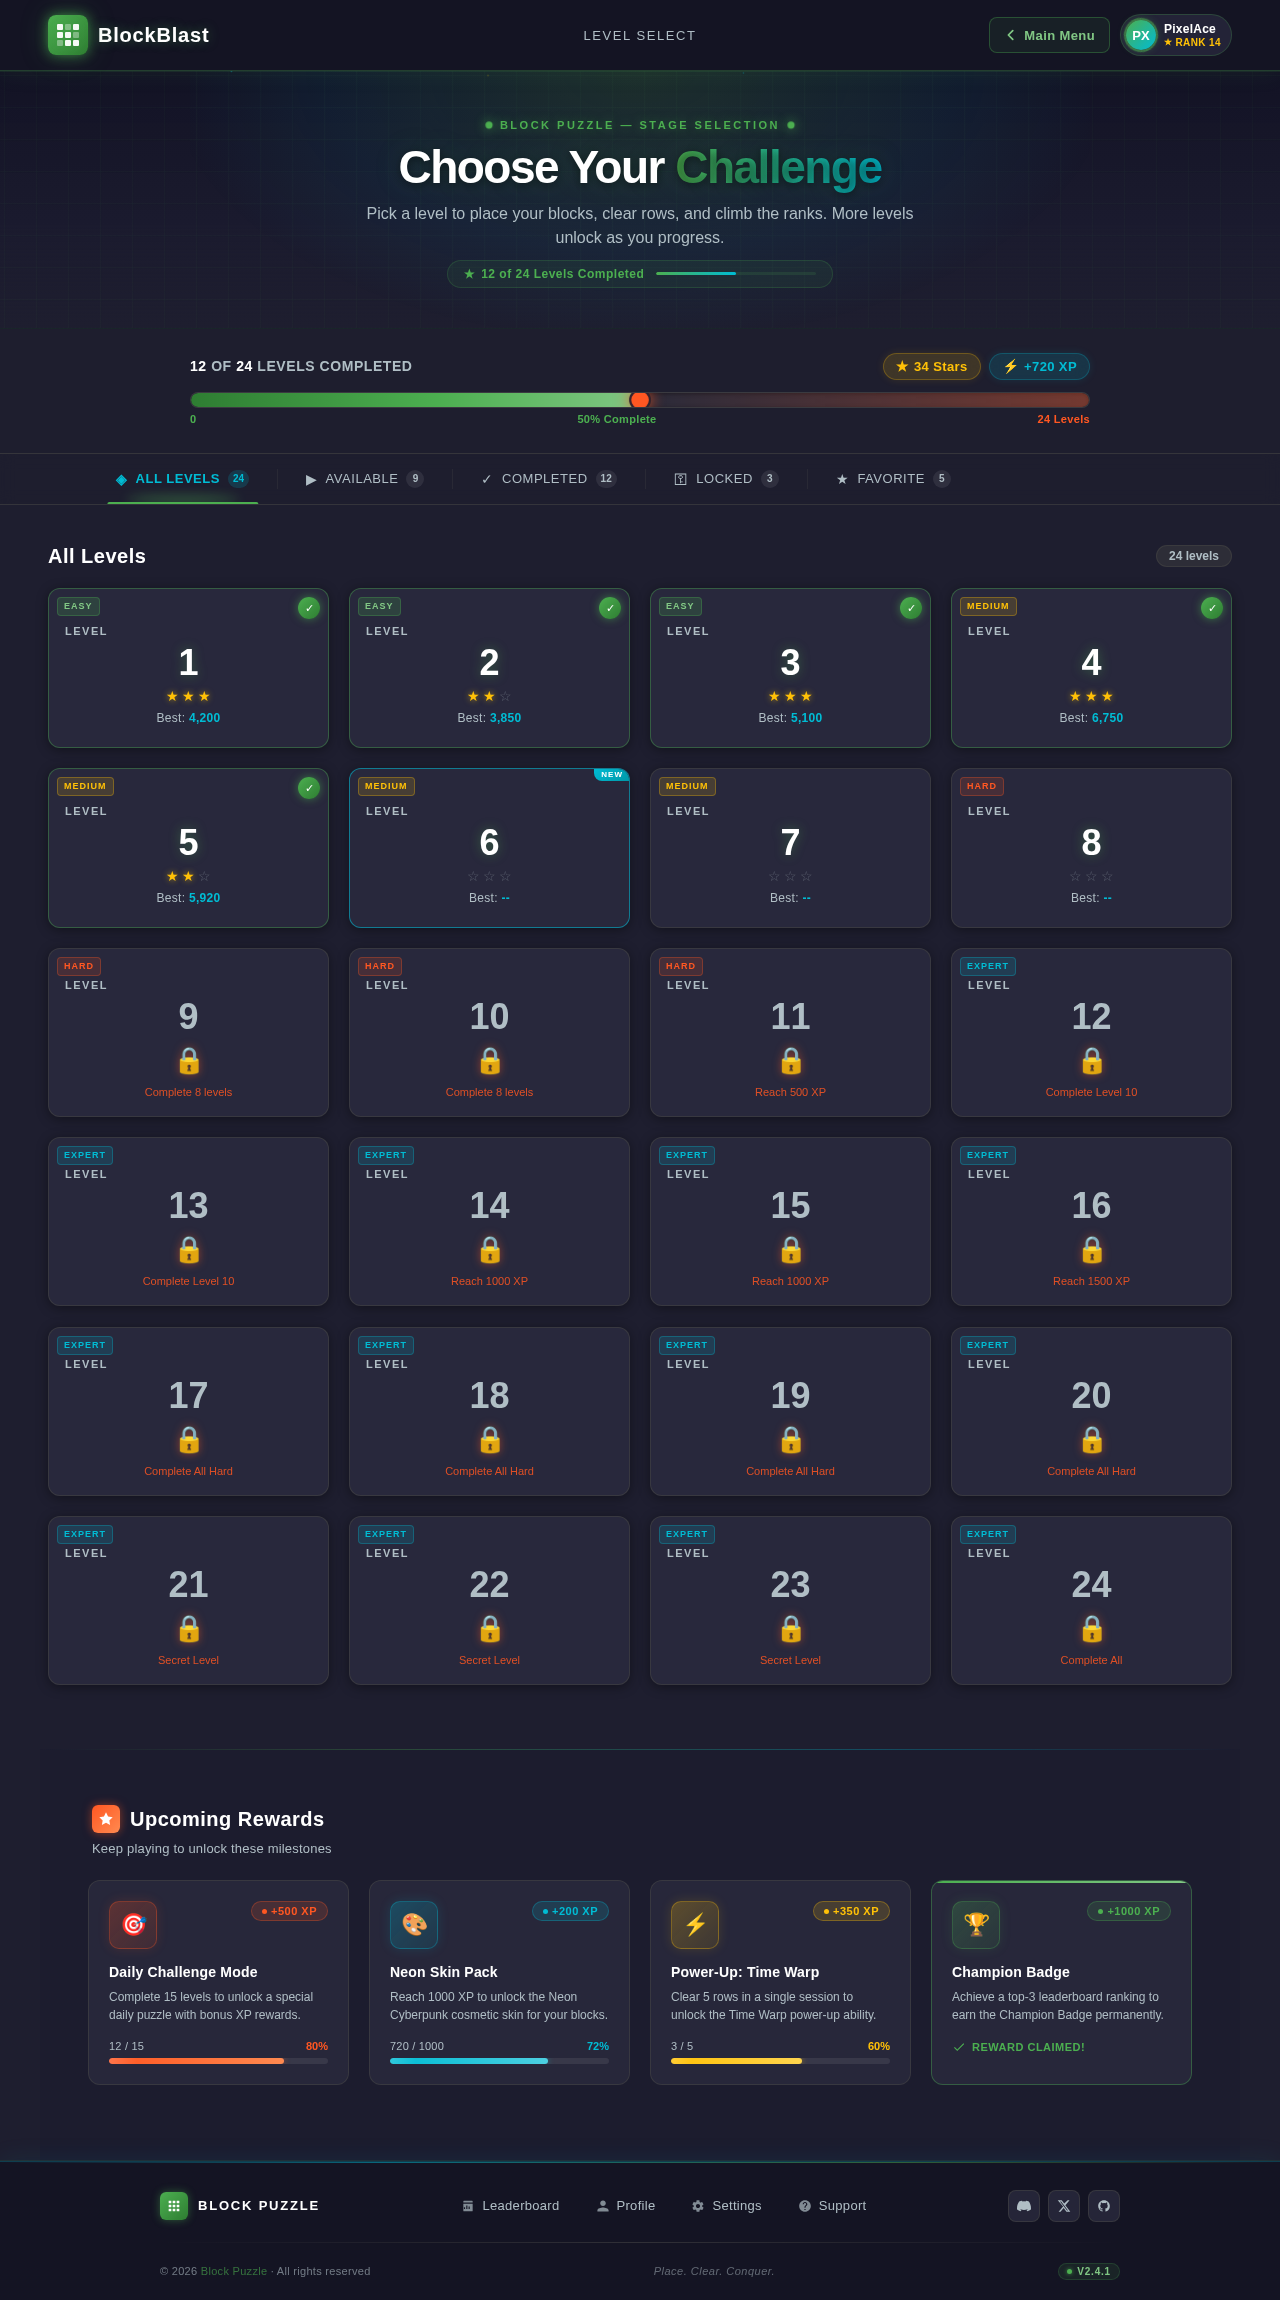The width and height of the screenshot is (1280, 2300).
Task: Click the Block Puzzle copyright link
Action: pyautogui.click(x=234, y=2271)
